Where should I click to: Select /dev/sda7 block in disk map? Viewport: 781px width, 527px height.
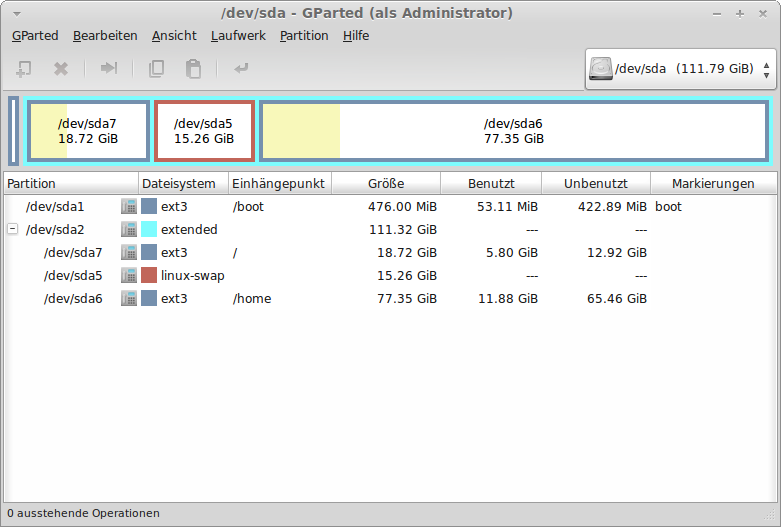88,131
